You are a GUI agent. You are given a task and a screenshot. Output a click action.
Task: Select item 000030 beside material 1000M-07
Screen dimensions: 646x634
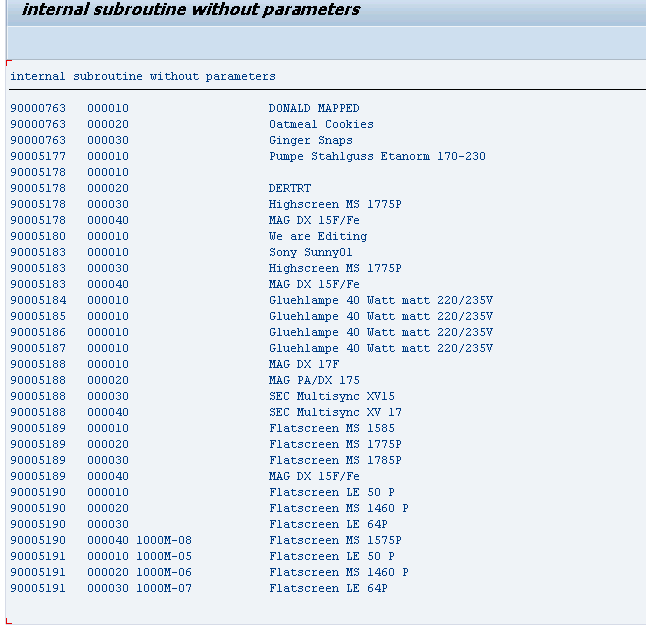[x=108, y=588]
